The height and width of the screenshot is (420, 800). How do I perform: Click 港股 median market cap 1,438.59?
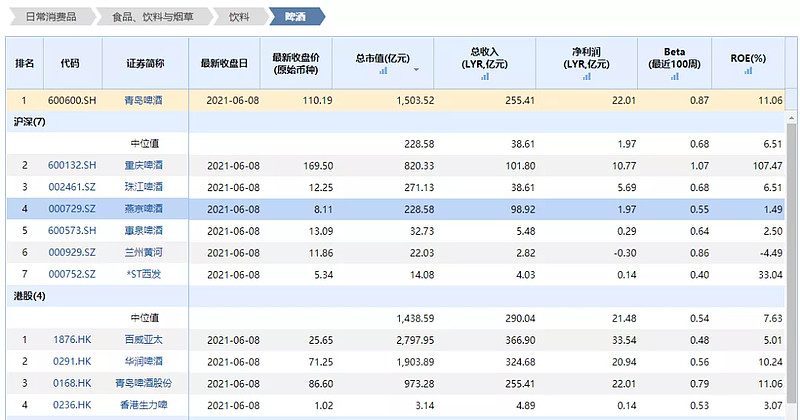tap(415, 318)
